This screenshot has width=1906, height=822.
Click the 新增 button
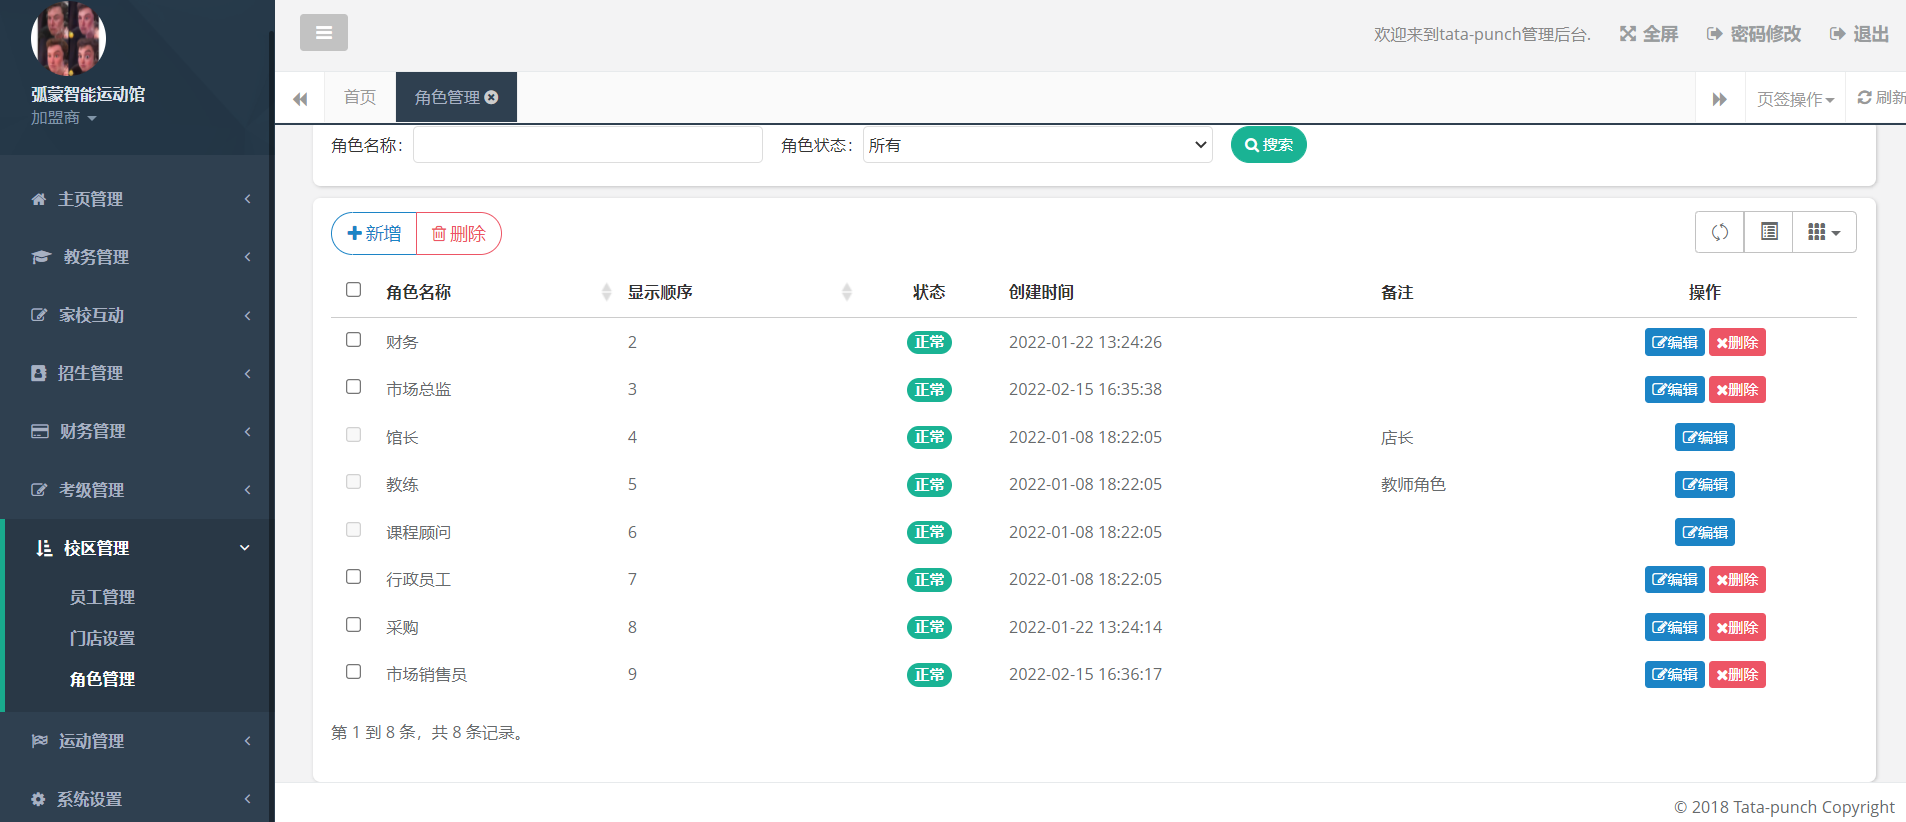coord(374,233)
